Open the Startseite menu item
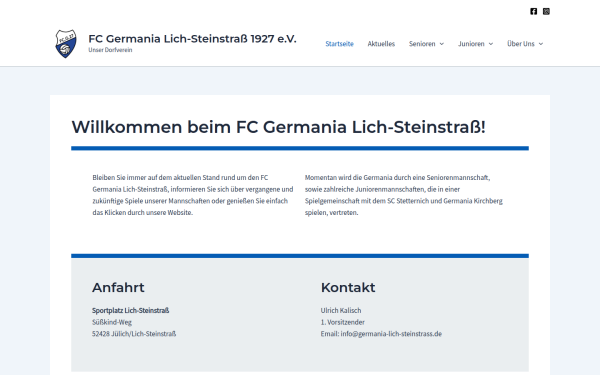This screenshot has height=375, width=600. click(339, 44)
